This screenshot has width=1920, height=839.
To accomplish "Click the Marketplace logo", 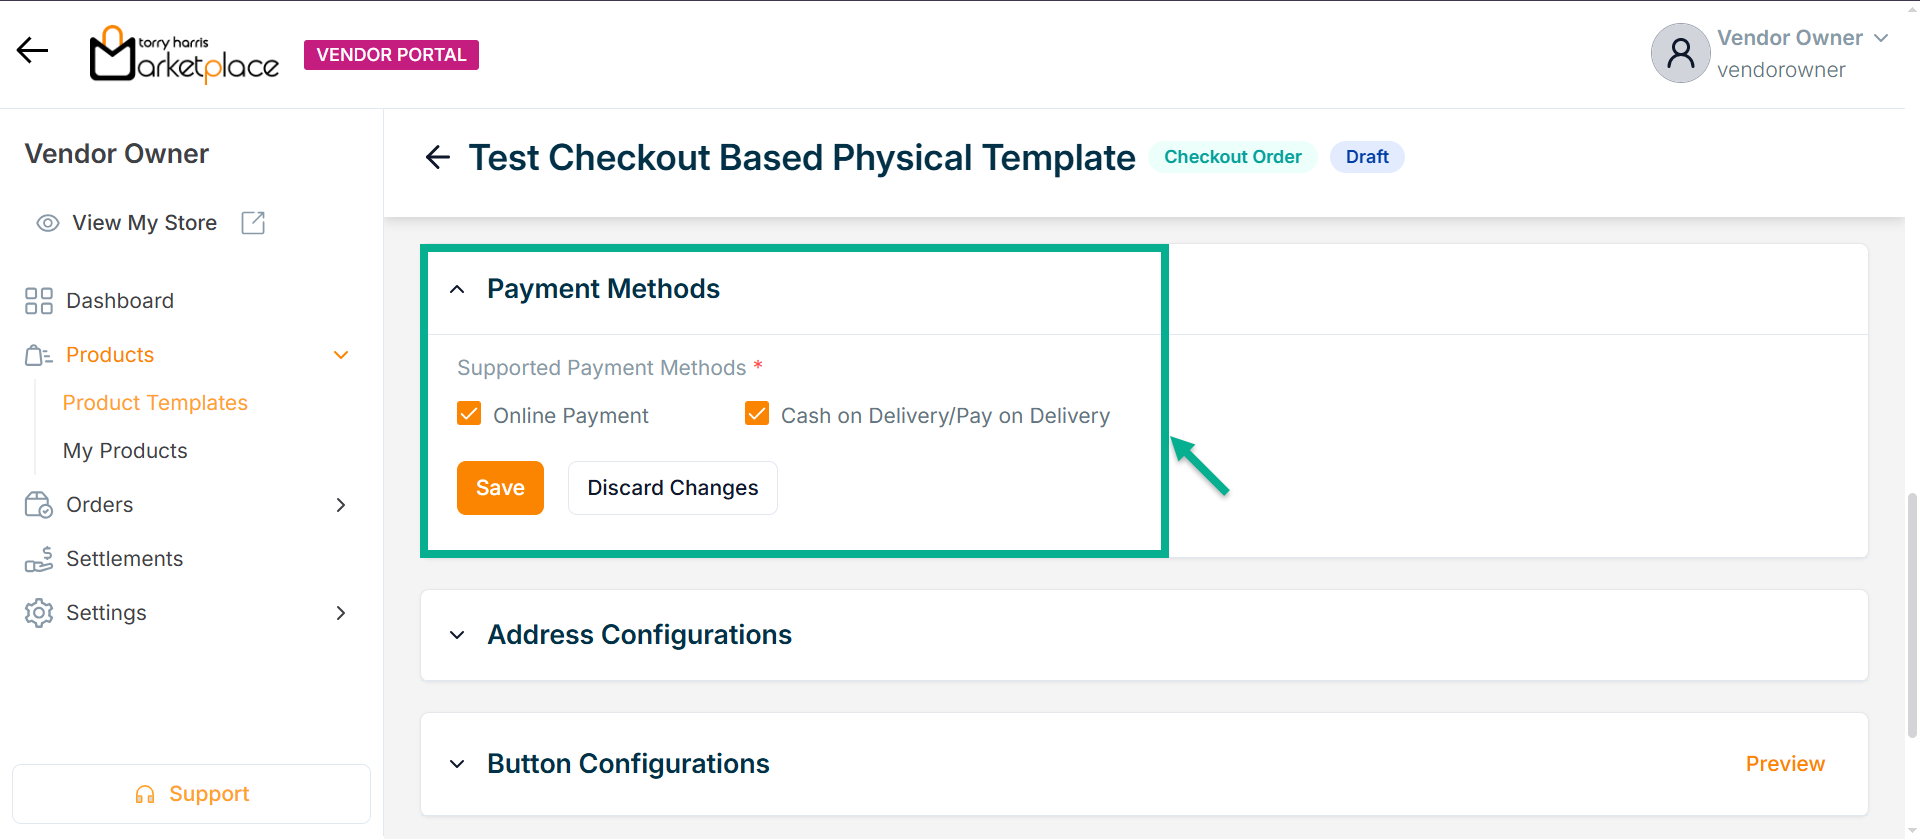I will pyautogui.click(x=184, y=55).
